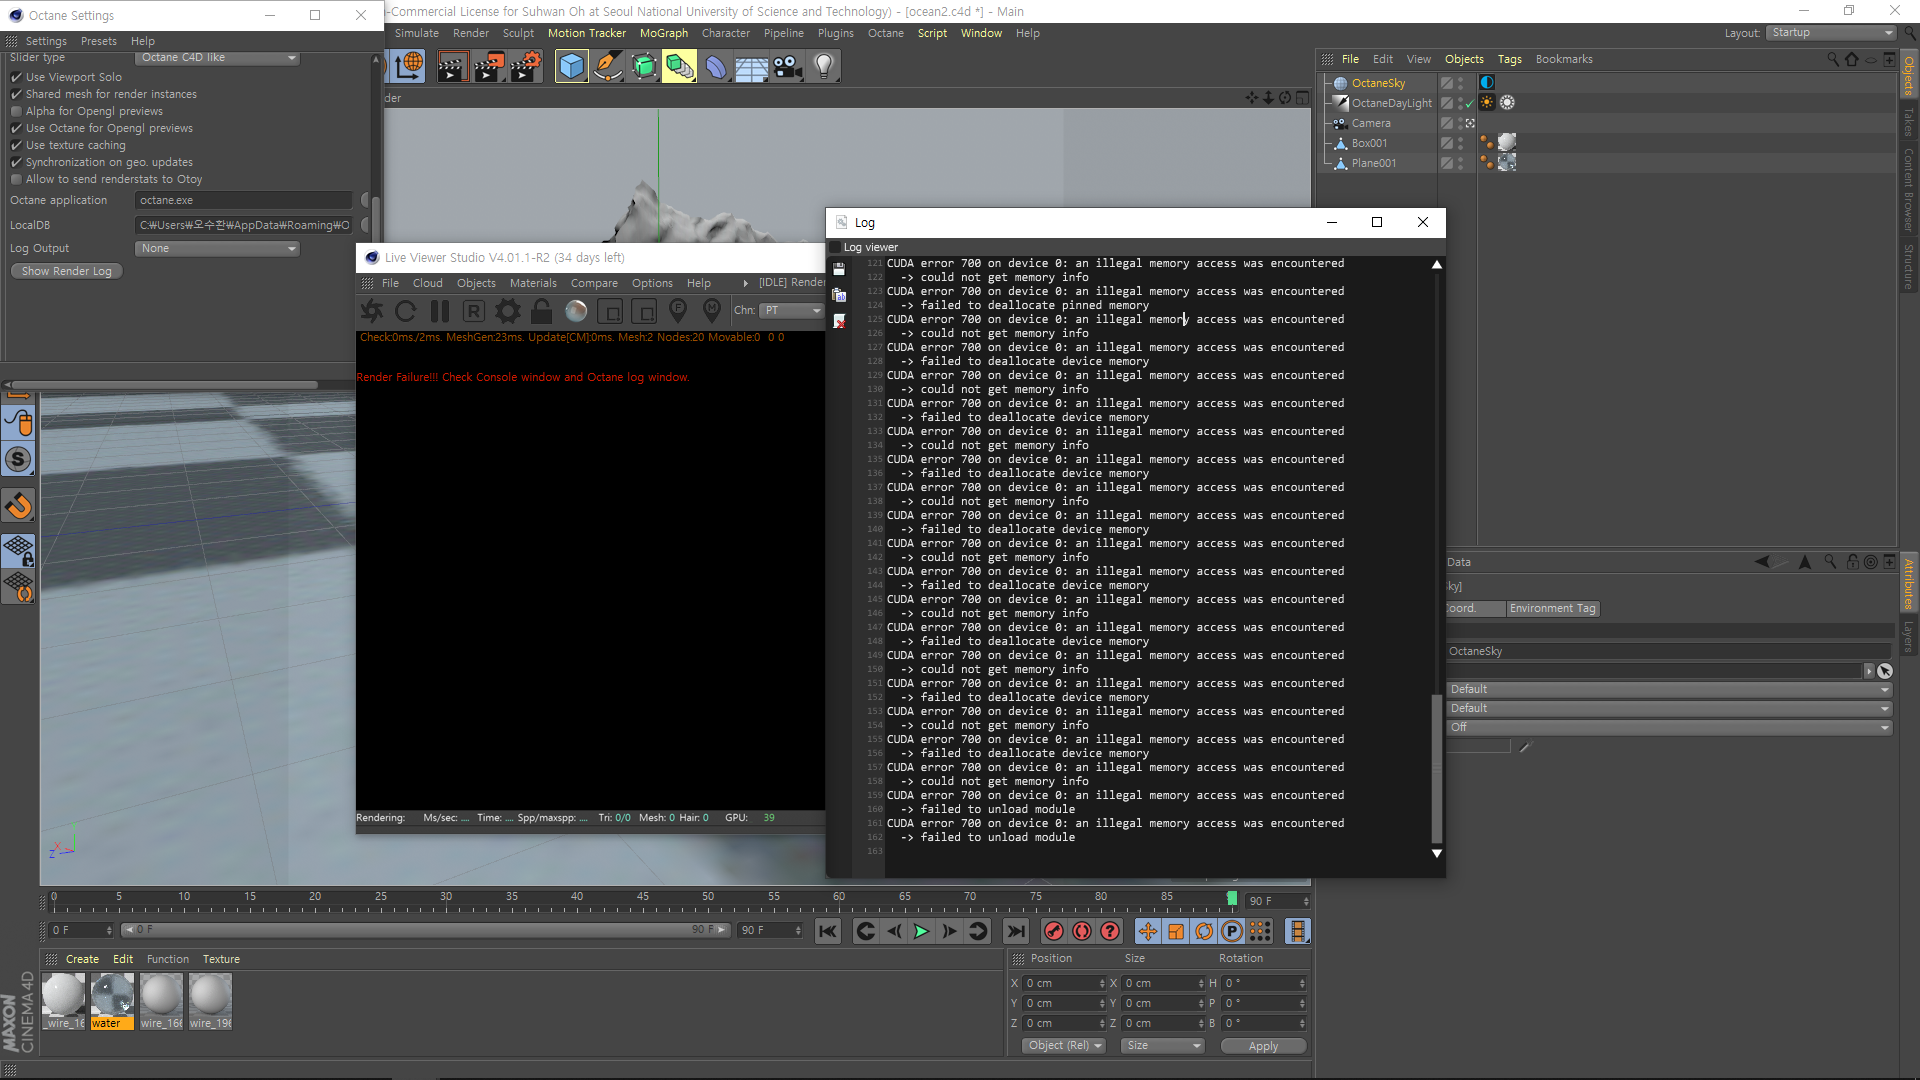
Task: Click the focus picker F pin icon
Action: point(678,311)
